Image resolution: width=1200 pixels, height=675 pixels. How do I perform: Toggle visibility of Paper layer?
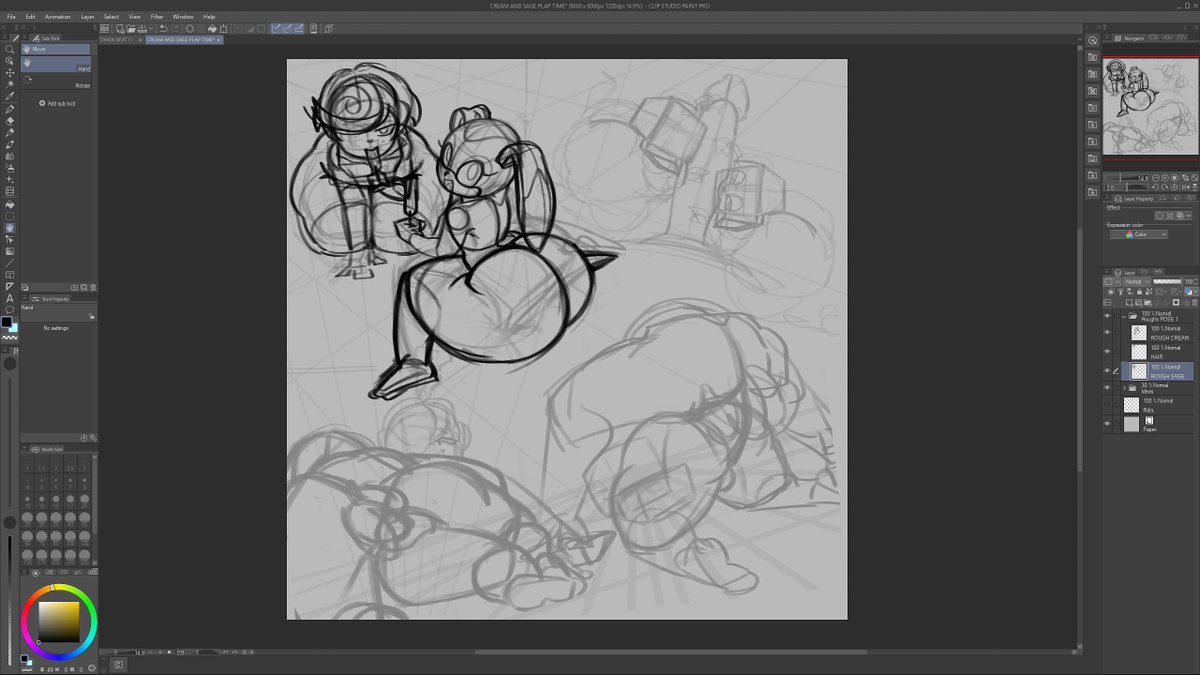point(1107,423)
